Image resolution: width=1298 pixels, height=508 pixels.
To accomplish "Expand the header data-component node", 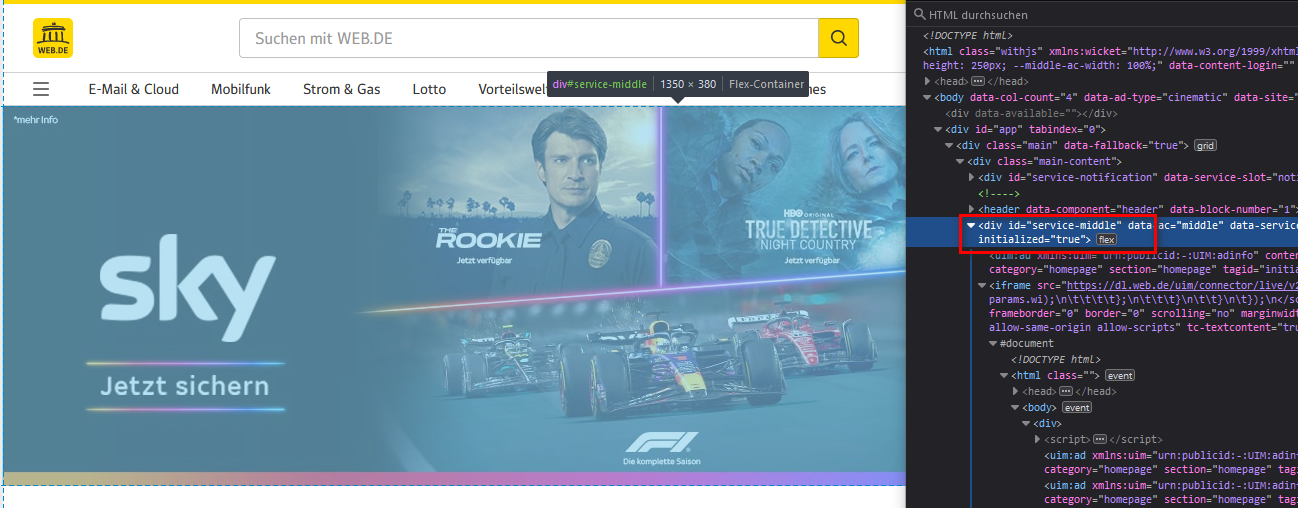I will pos(971,209).
